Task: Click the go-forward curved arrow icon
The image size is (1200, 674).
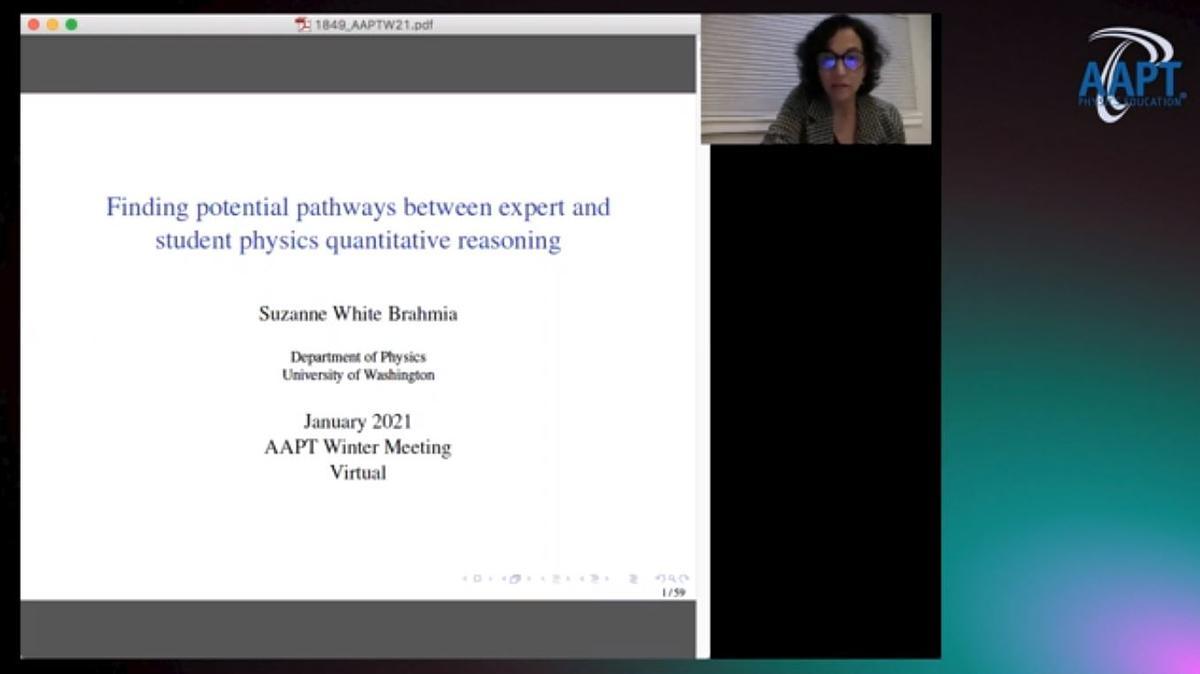Action: pos(684,578)
